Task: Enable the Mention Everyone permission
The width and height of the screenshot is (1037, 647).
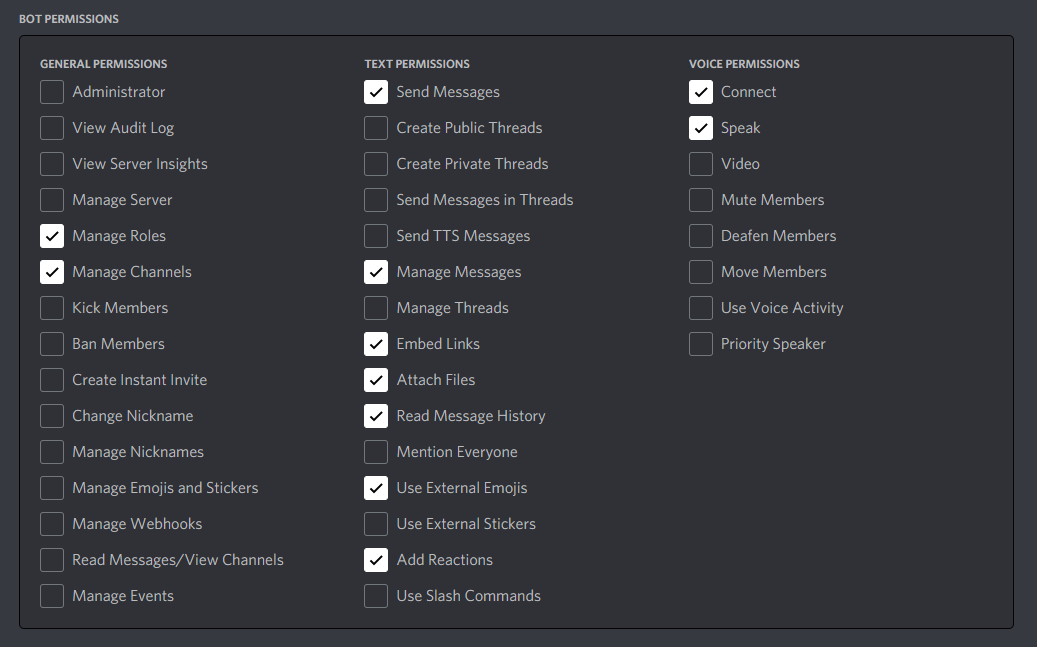Action: tap(375, 452)
